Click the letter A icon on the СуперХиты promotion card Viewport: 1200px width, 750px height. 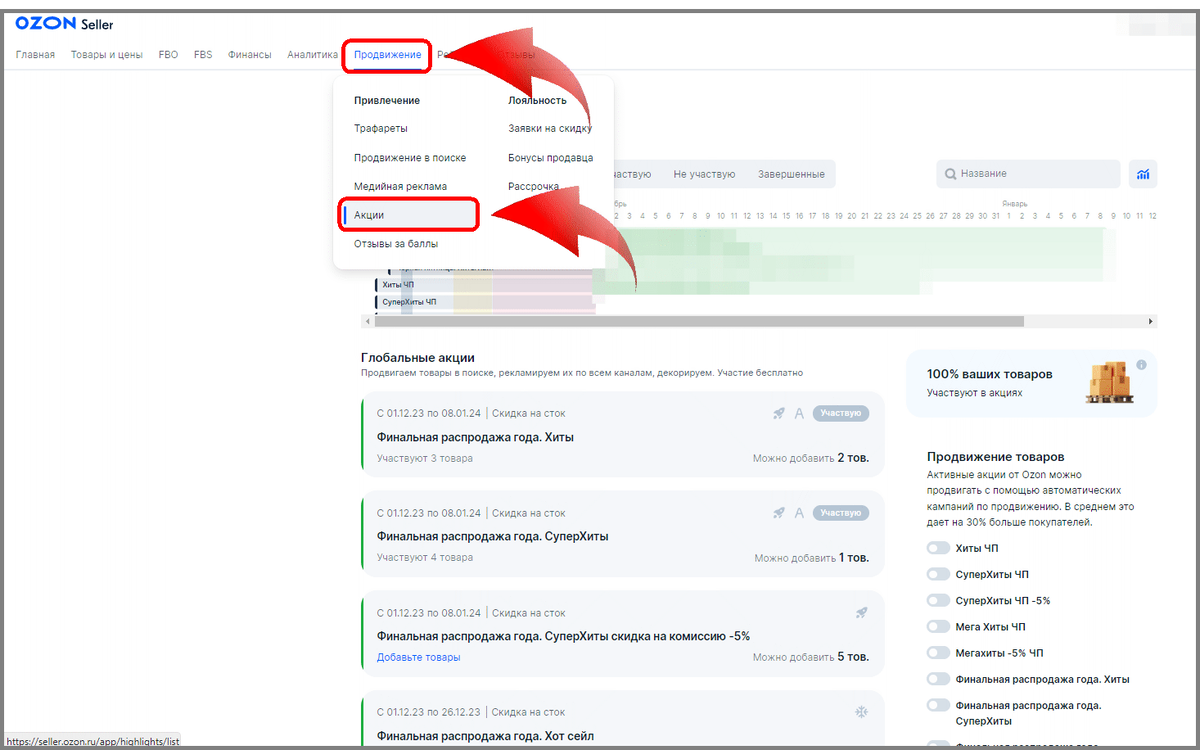[799, 512]
